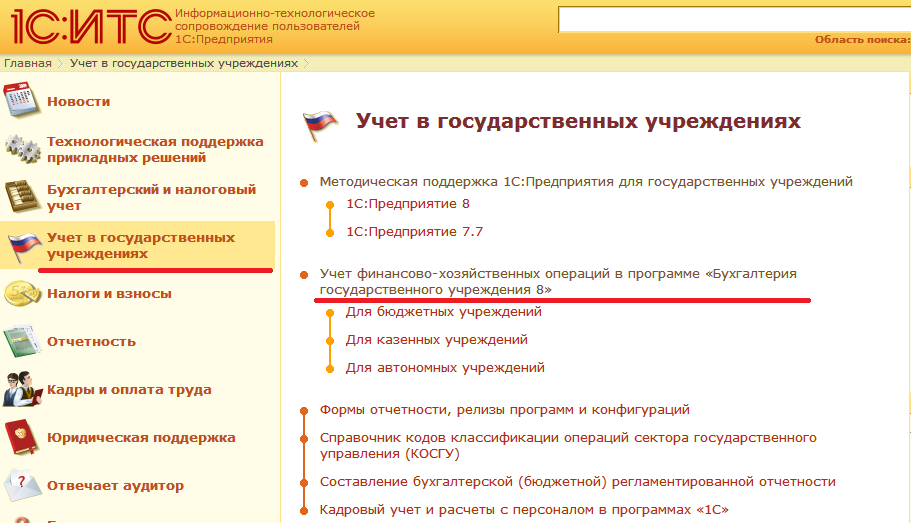Click the 1С:ИТС logo
The image size is (911, 523).
91,27
